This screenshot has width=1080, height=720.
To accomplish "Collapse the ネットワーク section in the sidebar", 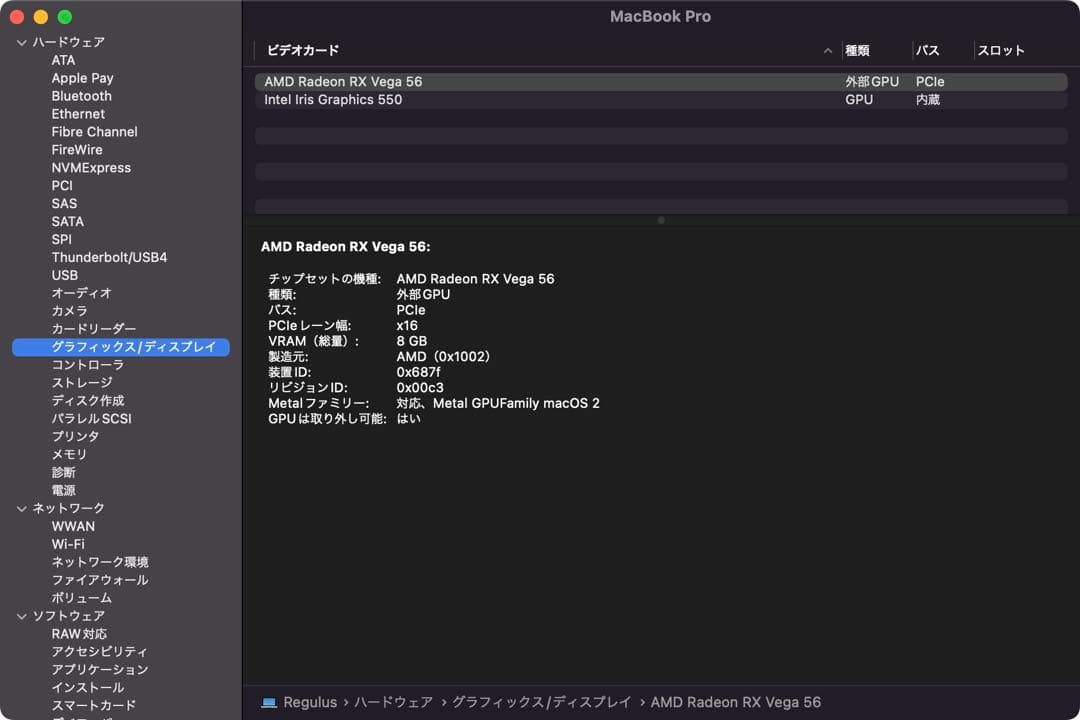I will (21, 508).
